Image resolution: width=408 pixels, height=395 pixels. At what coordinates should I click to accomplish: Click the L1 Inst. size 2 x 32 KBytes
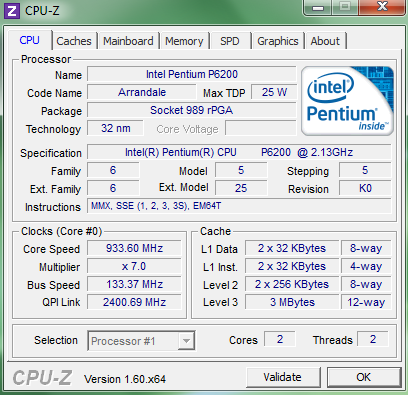click(x=292, y=266)
